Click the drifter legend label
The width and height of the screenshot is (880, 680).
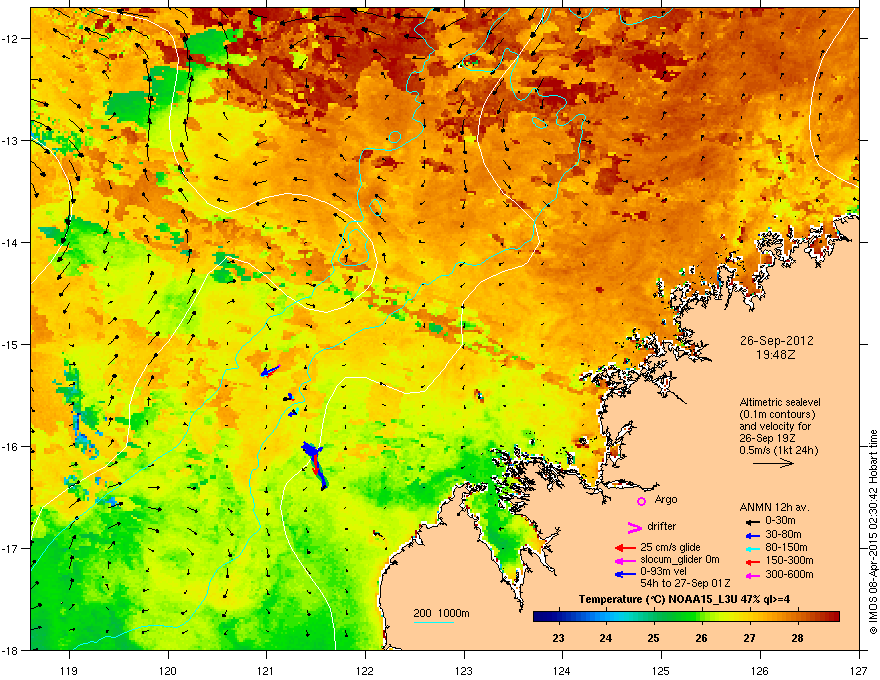point(662,526)
